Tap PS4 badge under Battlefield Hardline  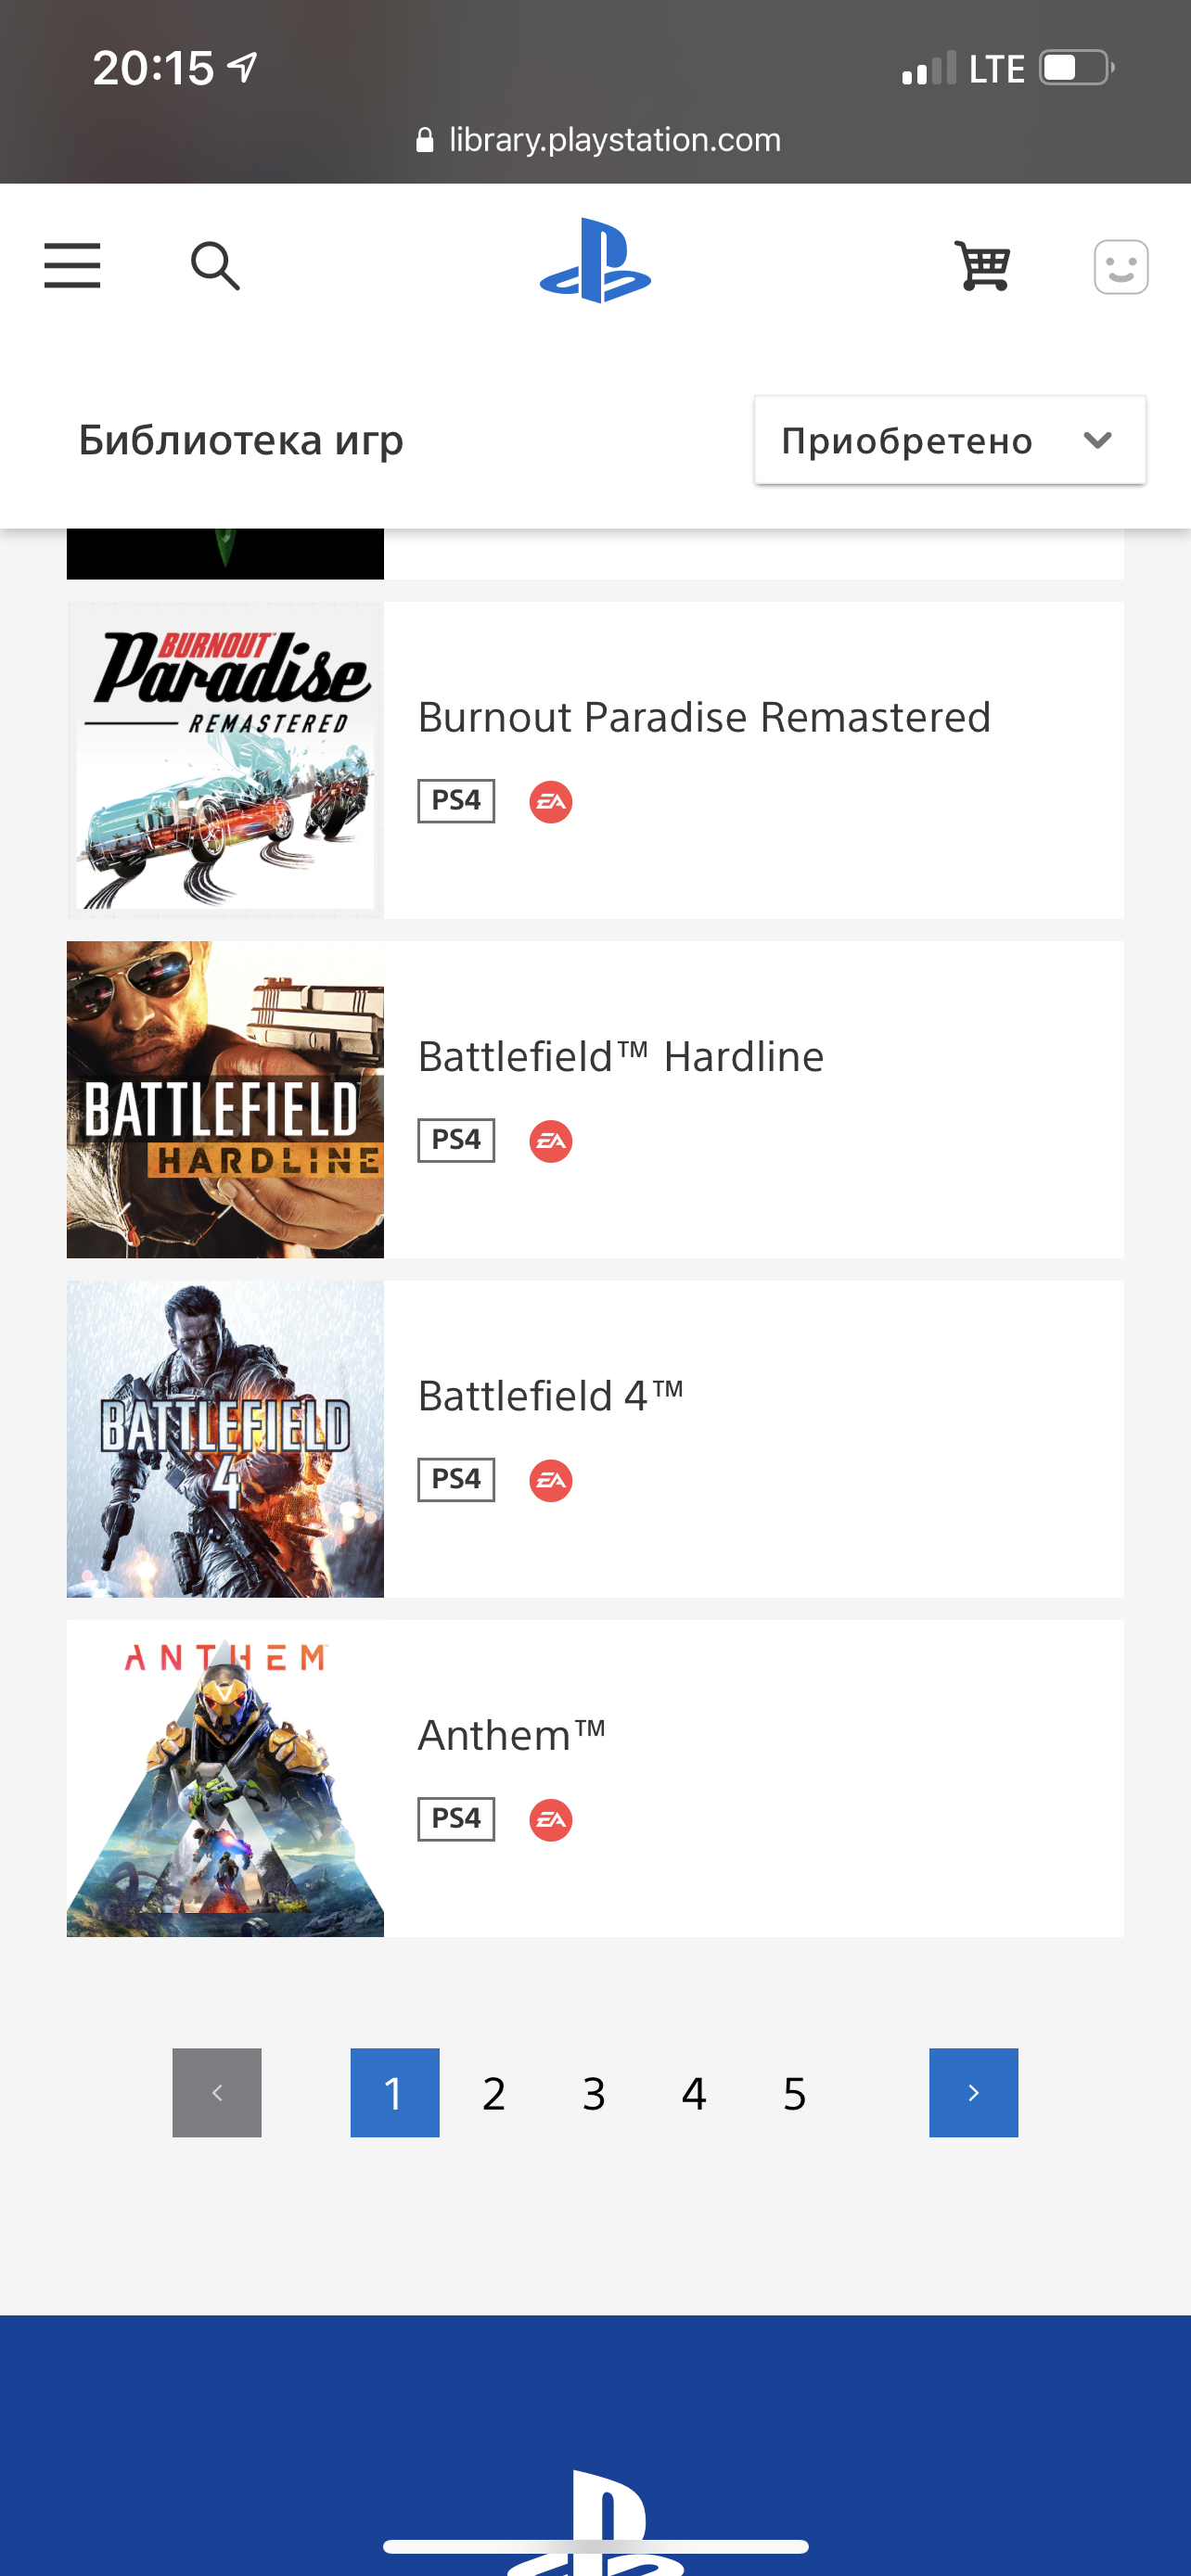pos(456,1141)
